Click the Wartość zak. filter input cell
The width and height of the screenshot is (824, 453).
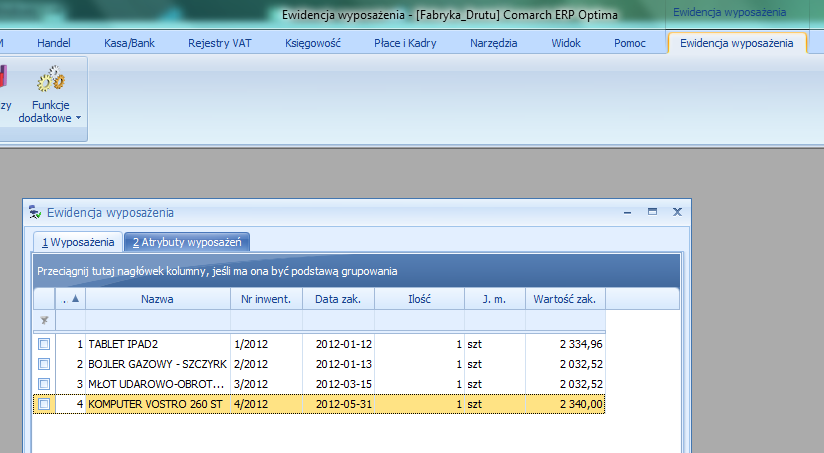coord(565,320)
